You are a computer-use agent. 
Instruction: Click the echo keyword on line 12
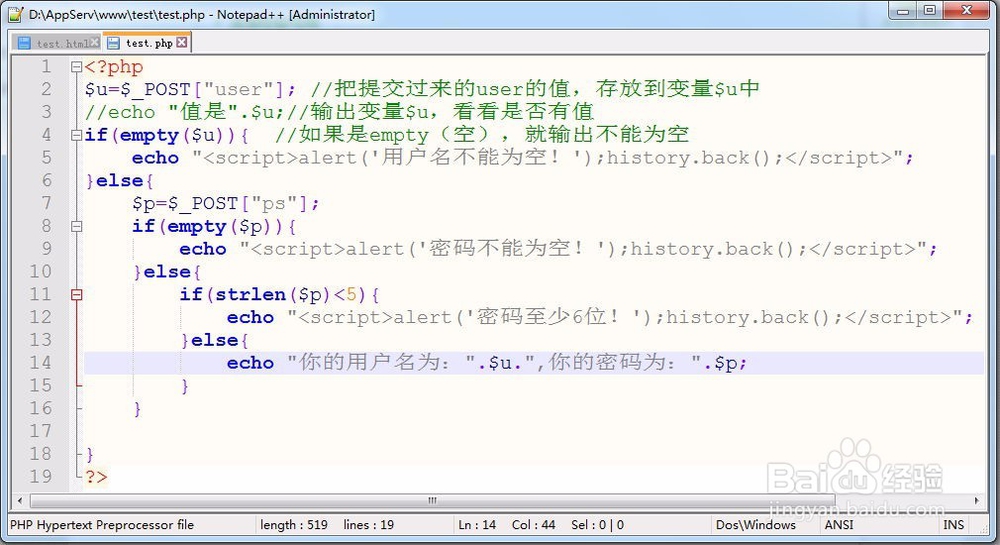tap(250, 317)
